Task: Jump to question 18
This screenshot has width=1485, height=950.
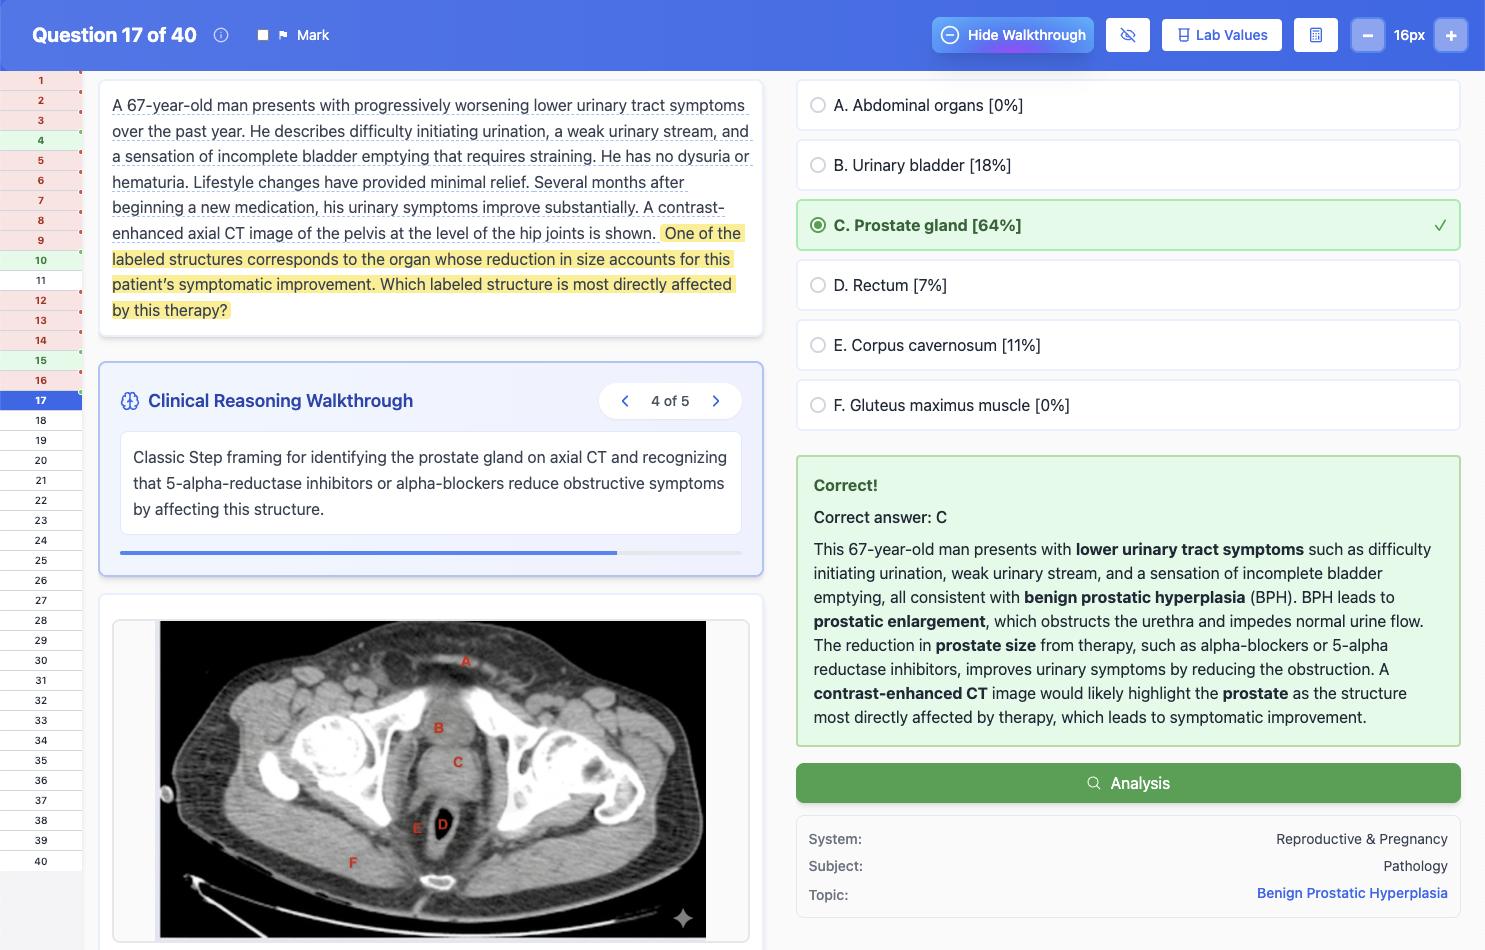Action: (41, 420)
